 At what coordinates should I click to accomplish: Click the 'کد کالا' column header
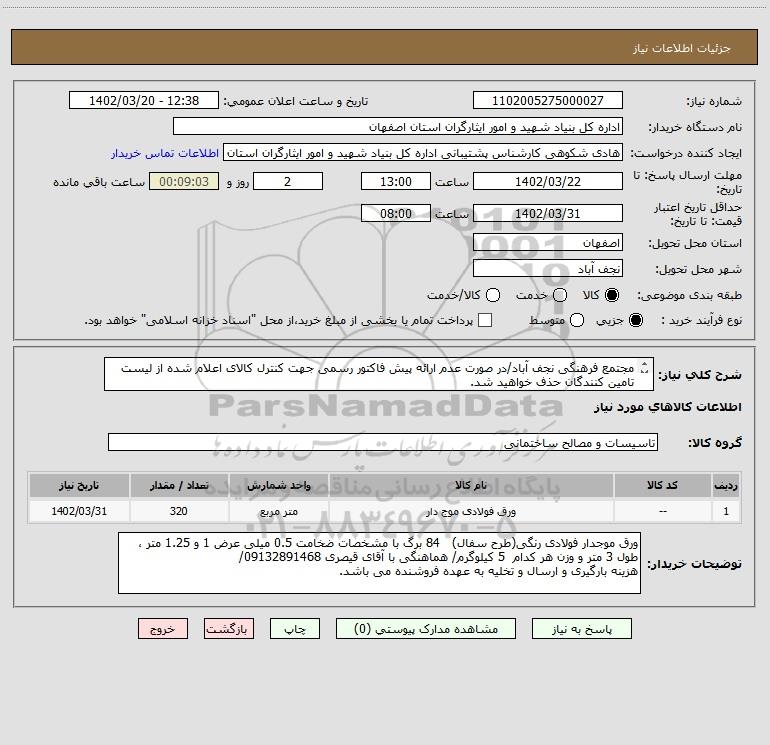coord(662,486)
